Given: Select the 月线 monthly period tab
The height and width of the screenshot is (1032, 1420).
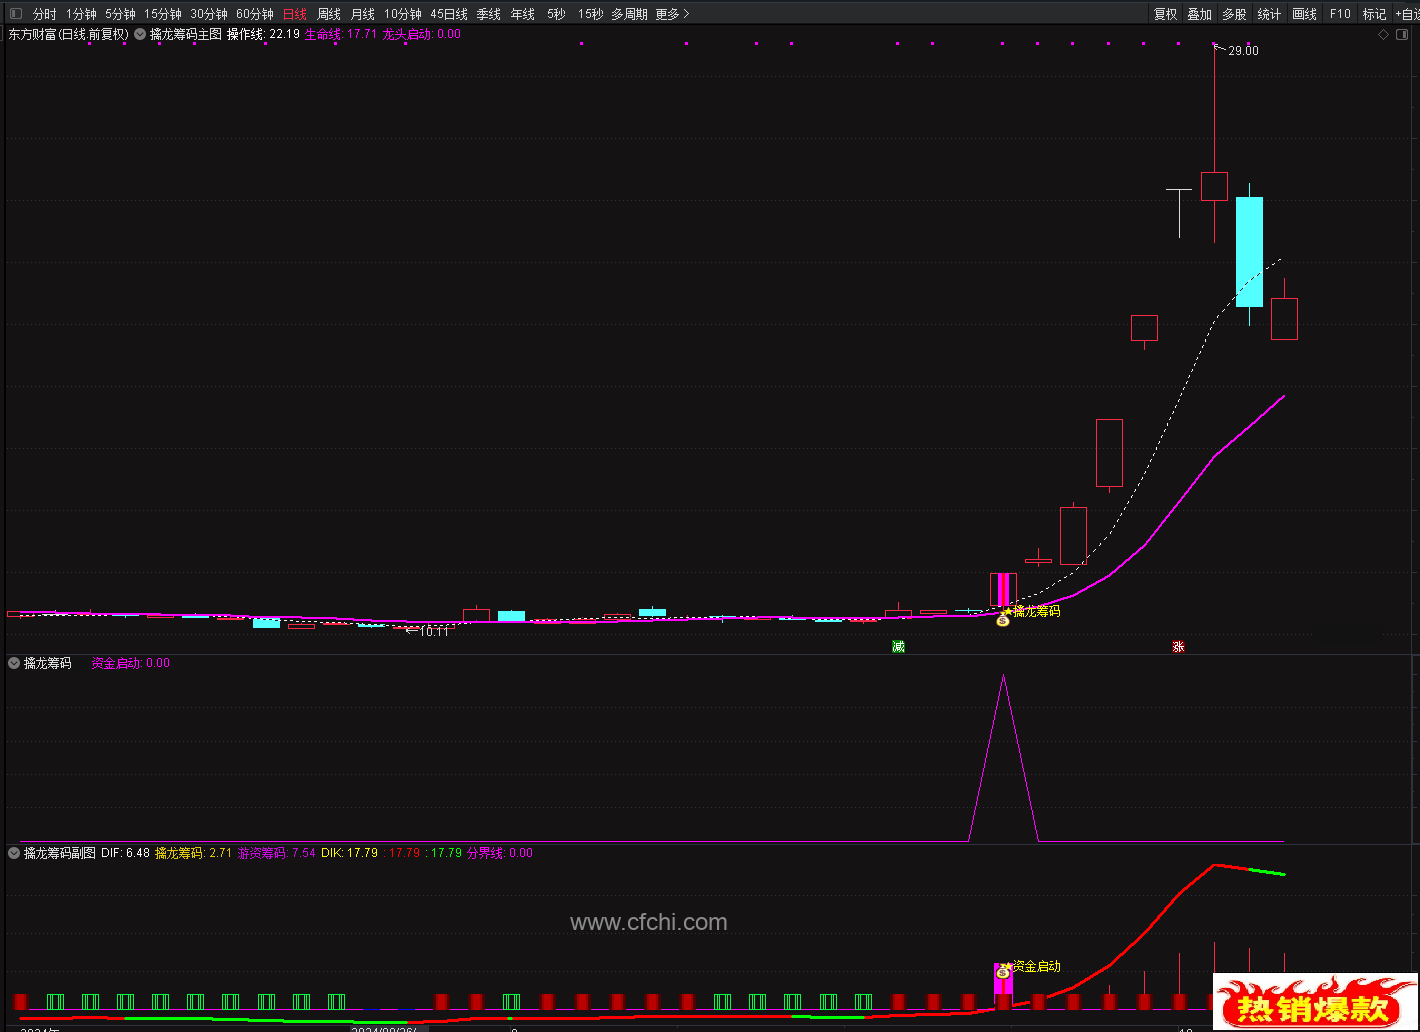Looking at the screenshot, I should point(363,14).
